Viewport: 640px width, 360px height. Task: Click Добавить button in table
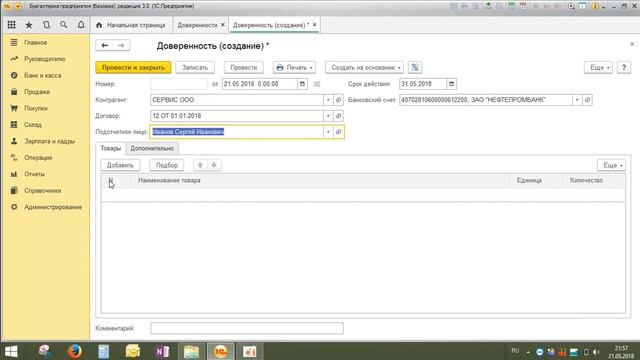tap(120, 165)
